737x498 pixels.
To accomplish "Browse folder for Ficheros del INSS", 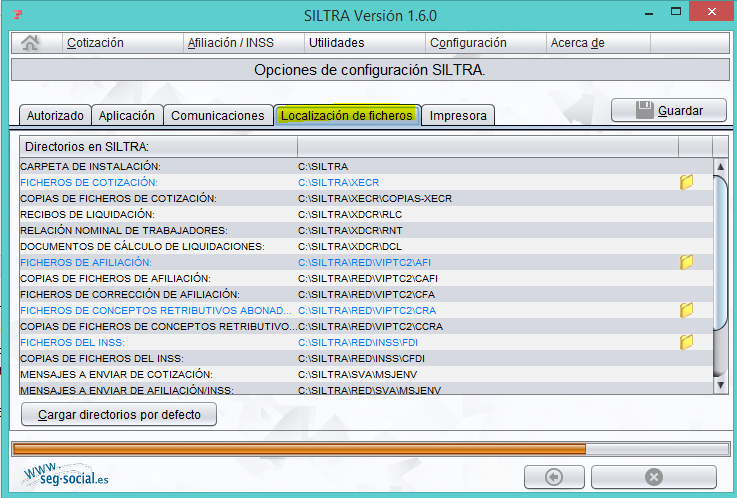I will click(x=686, y=342).
